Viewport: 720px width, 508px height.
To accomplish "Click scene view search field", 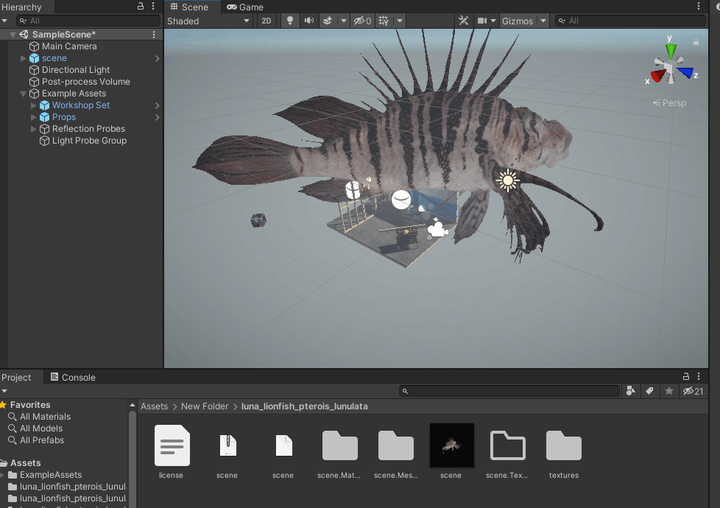I will 630,21.
